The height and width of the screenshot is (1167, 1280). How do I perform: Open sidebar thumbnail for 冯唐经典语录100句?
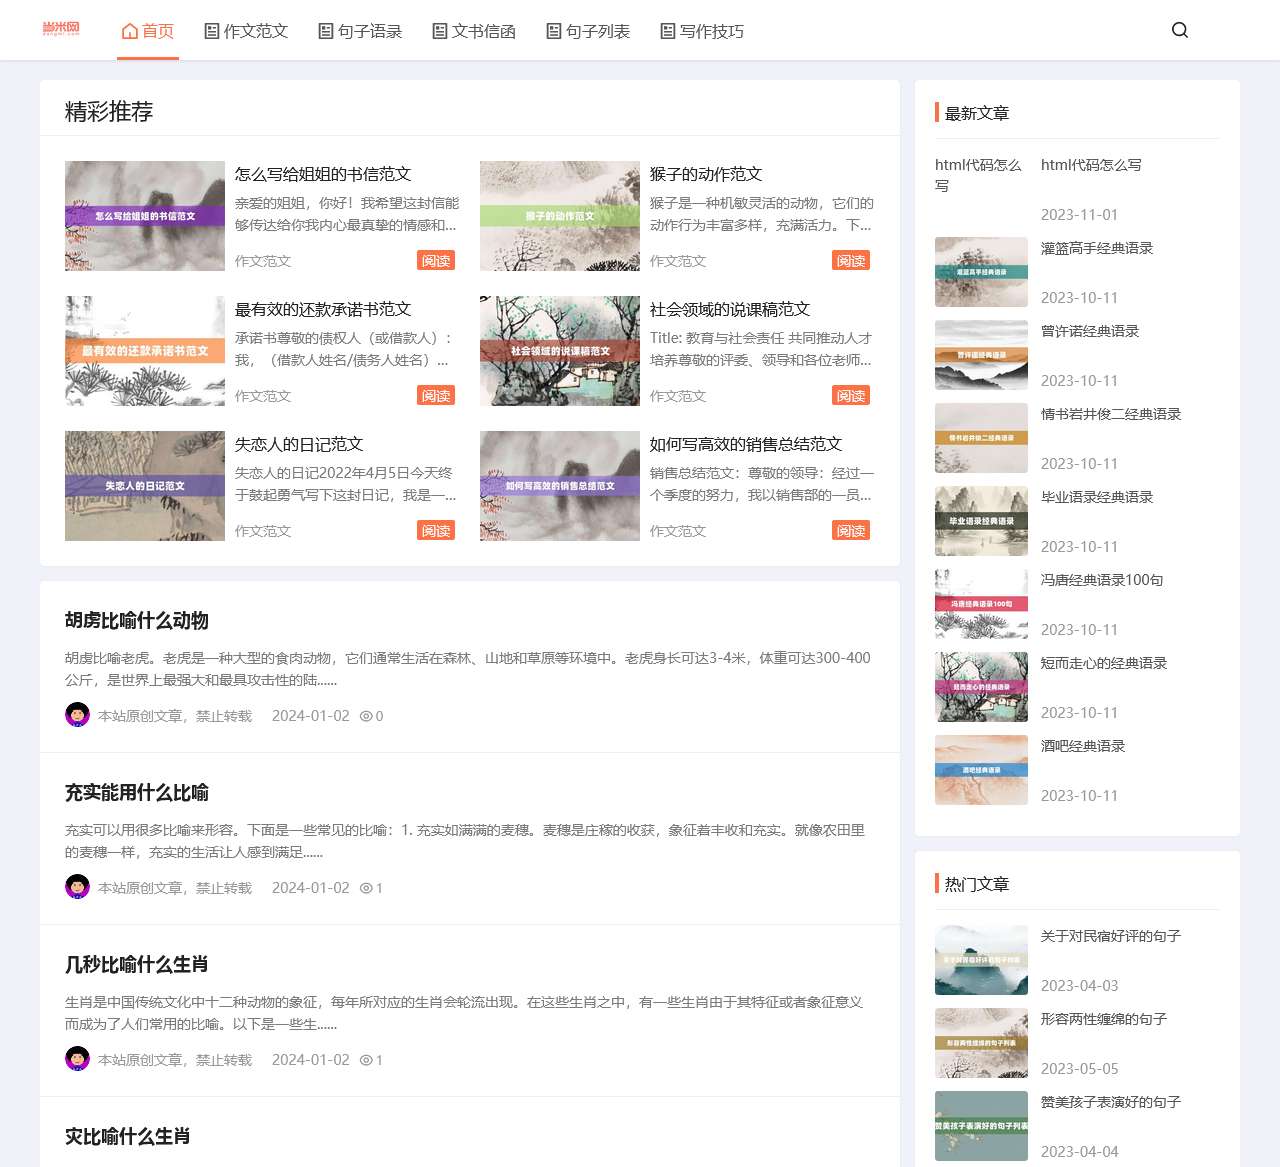pyautogui.click(x=981, y=604)
